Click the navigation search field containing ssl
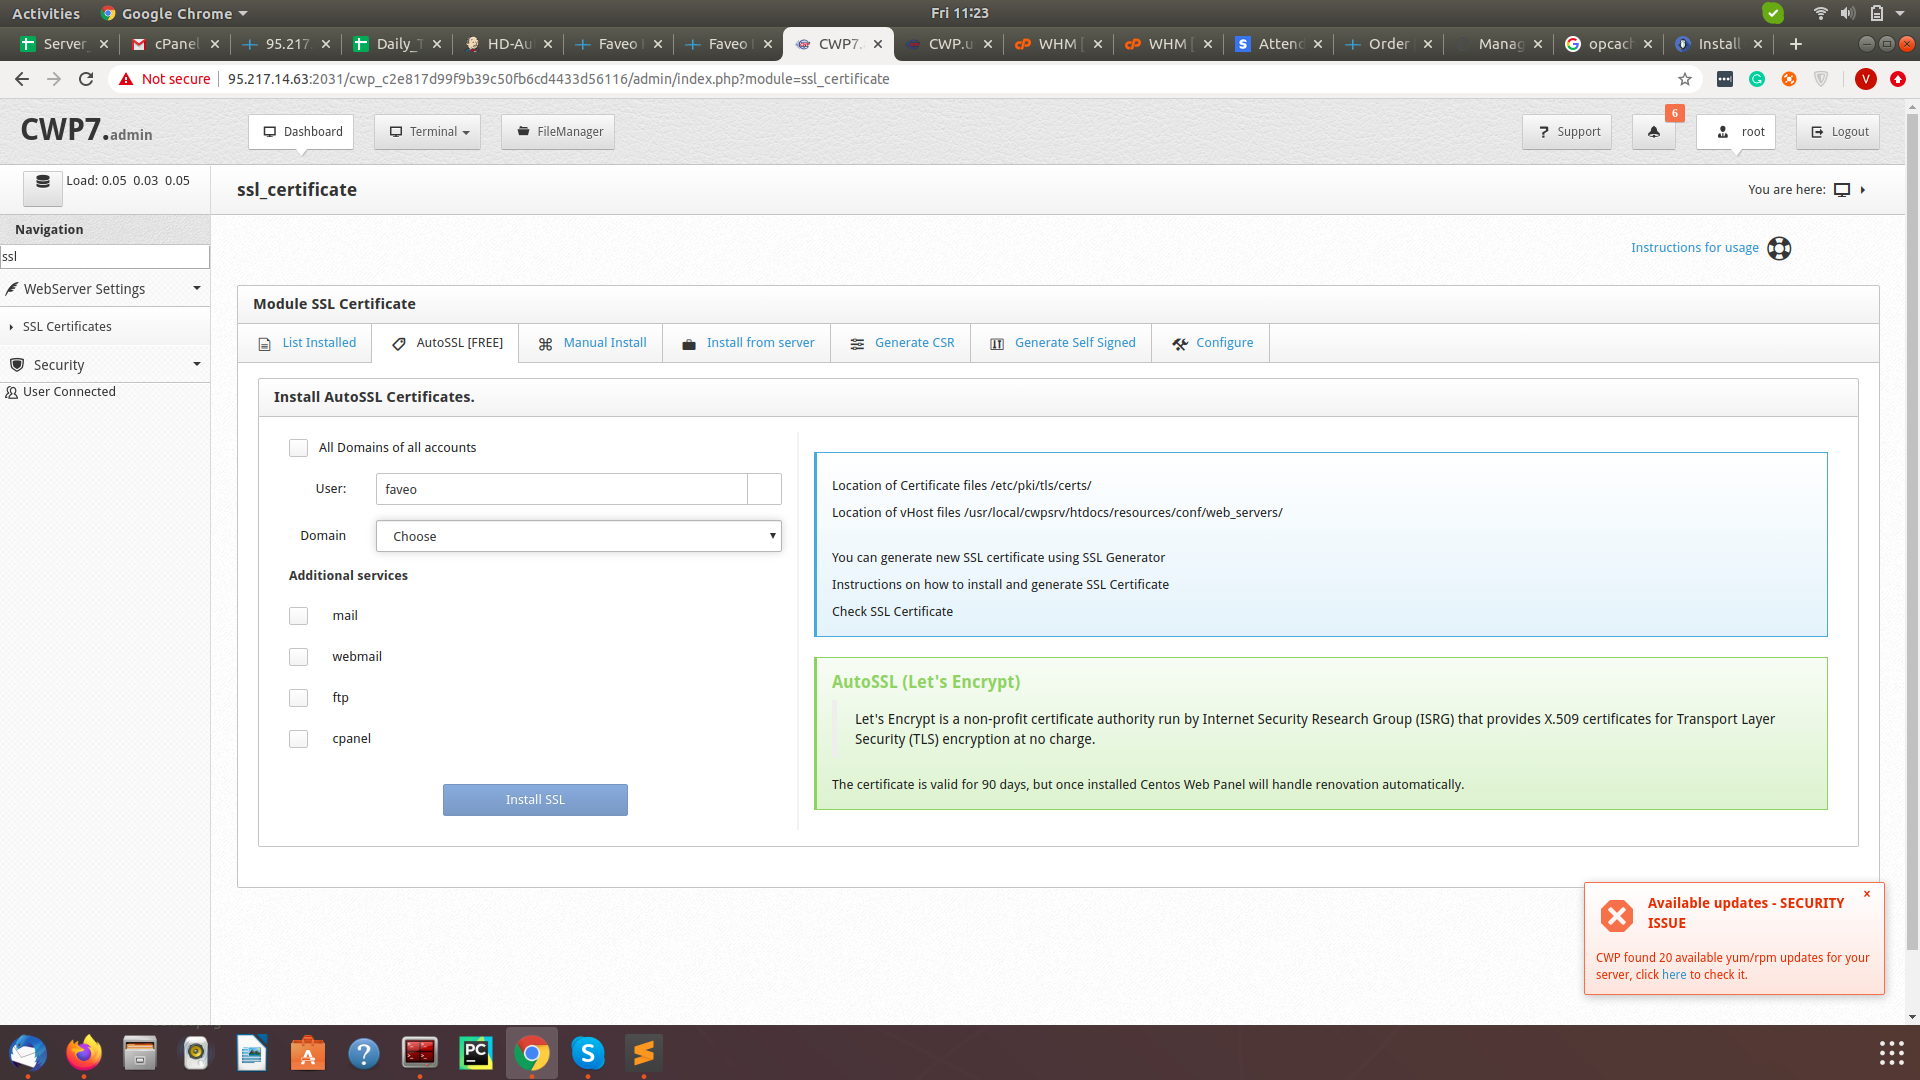Viewport: 1920px width, 1080px height. (105, 257)
